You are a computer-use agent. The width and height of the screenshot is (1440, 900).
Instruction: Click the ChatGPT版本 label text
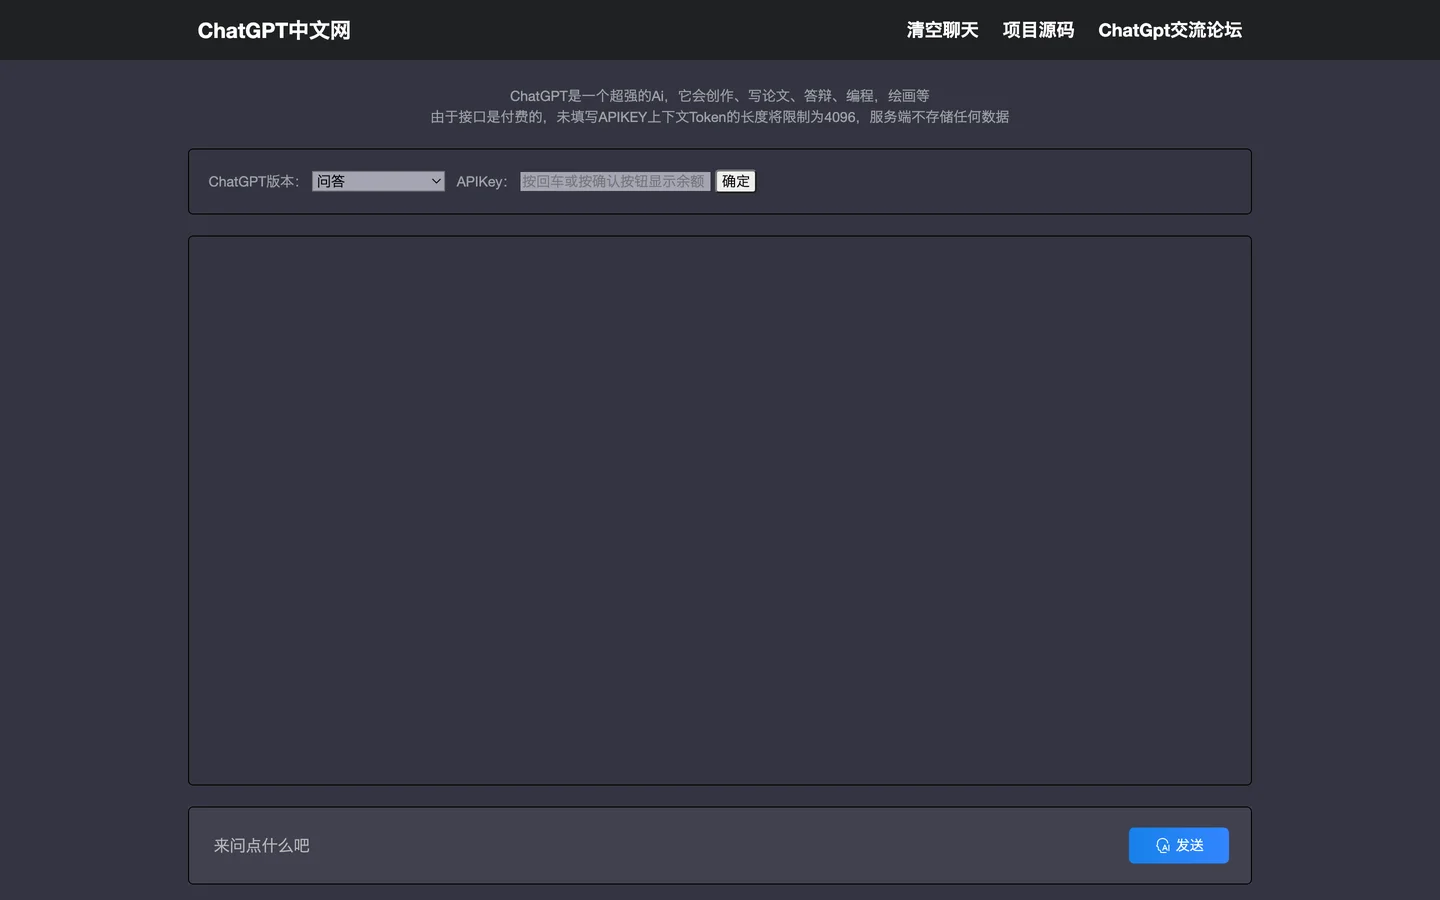click(254, 182)
